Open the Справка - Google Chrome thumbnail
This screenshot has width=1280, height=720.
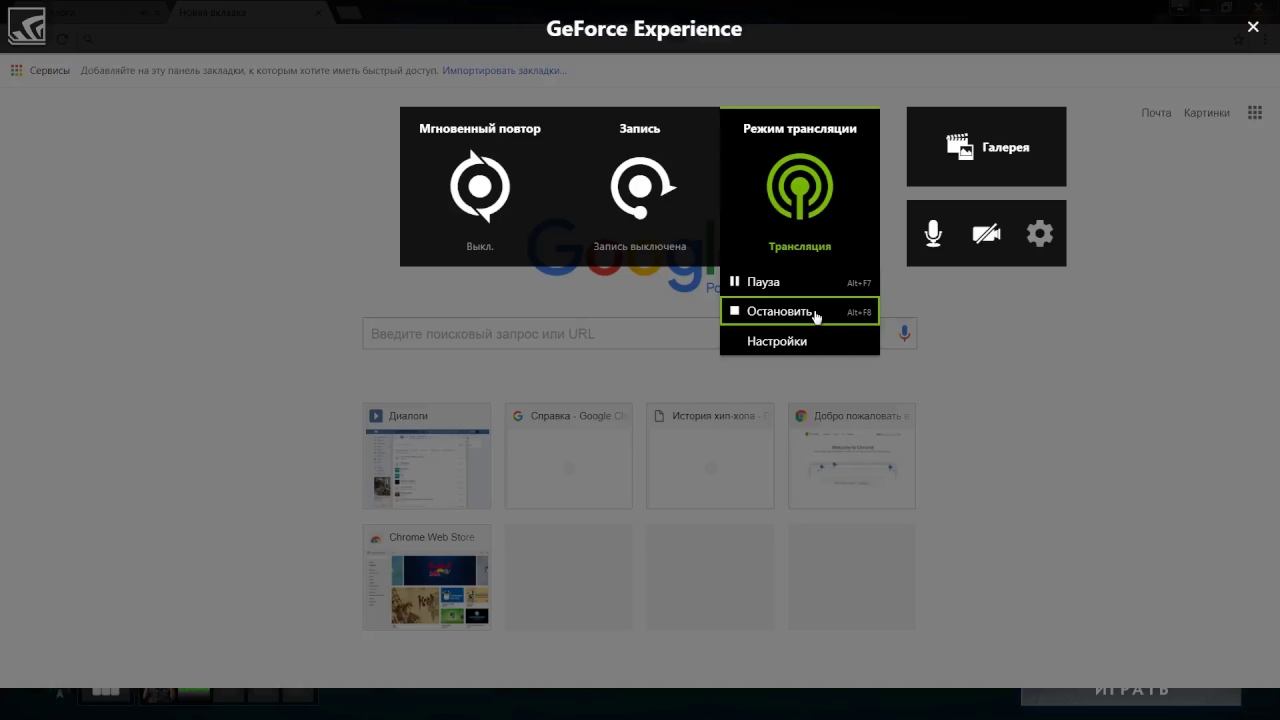click(569, 456)
